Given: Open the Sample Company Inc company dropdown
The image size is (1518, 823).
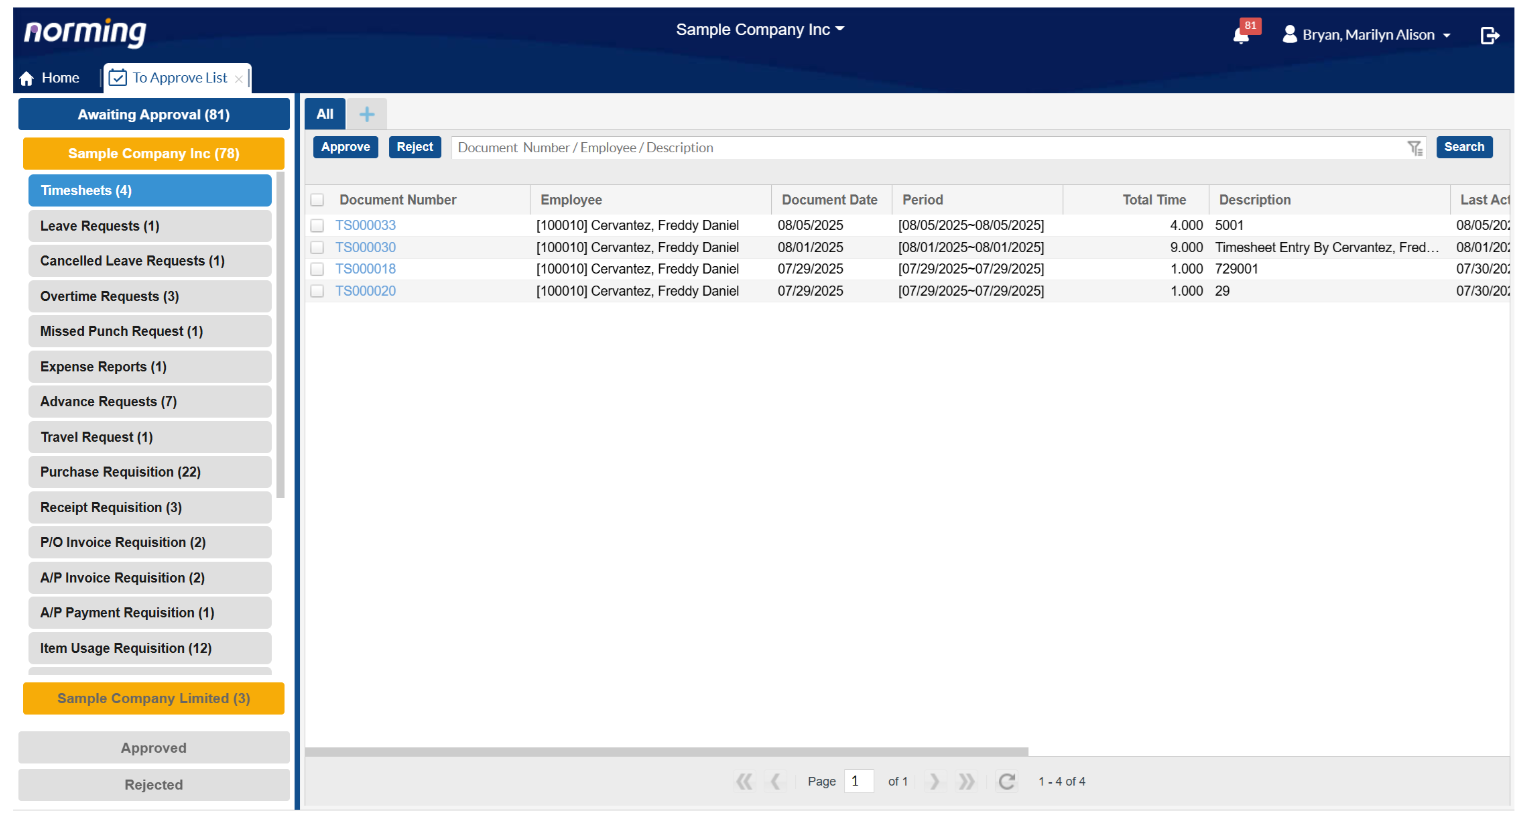Looking at the screenshot, I should pos(759,30).
